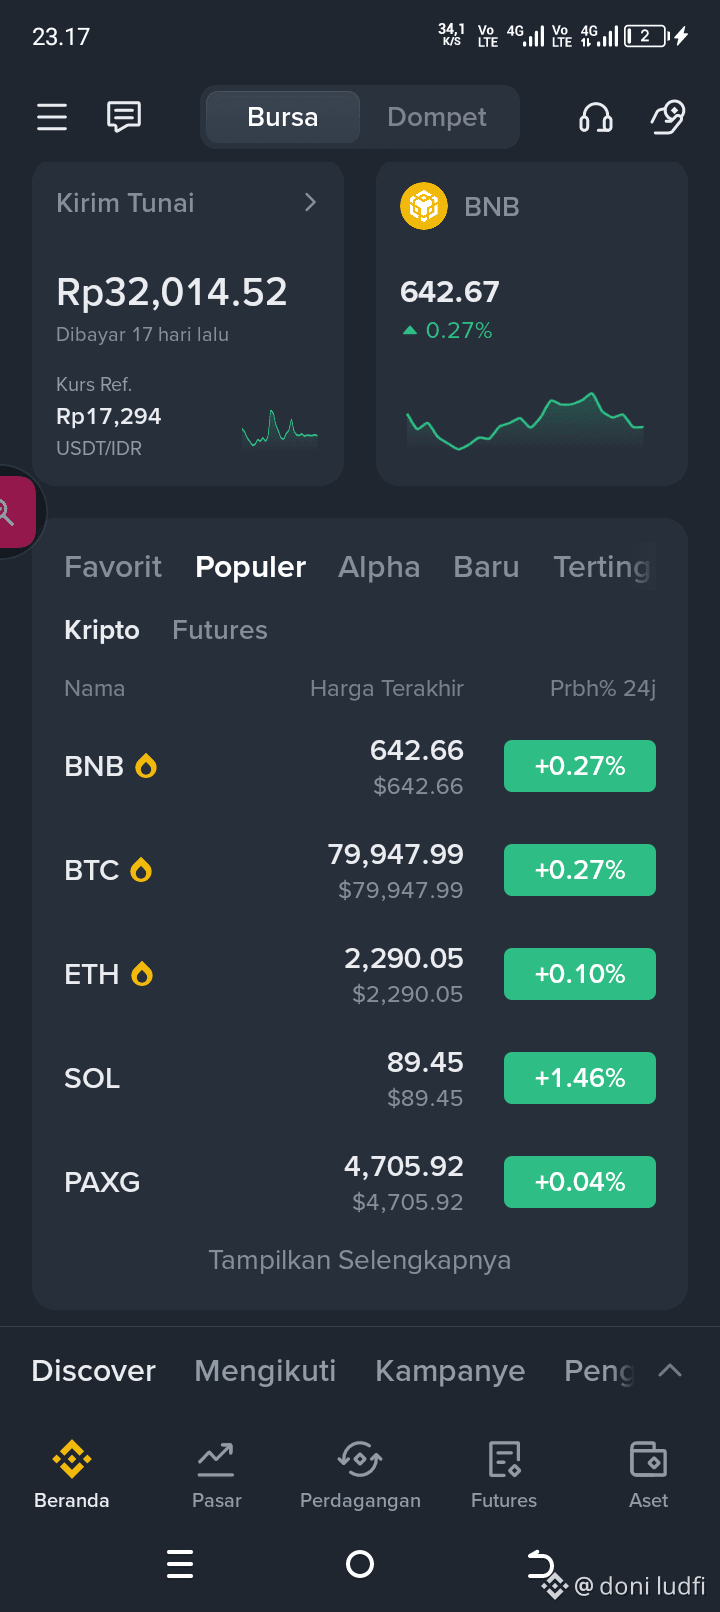Open the BTC price row
Viewport: 720px width, 1612px height.
(x=360, y=870)
